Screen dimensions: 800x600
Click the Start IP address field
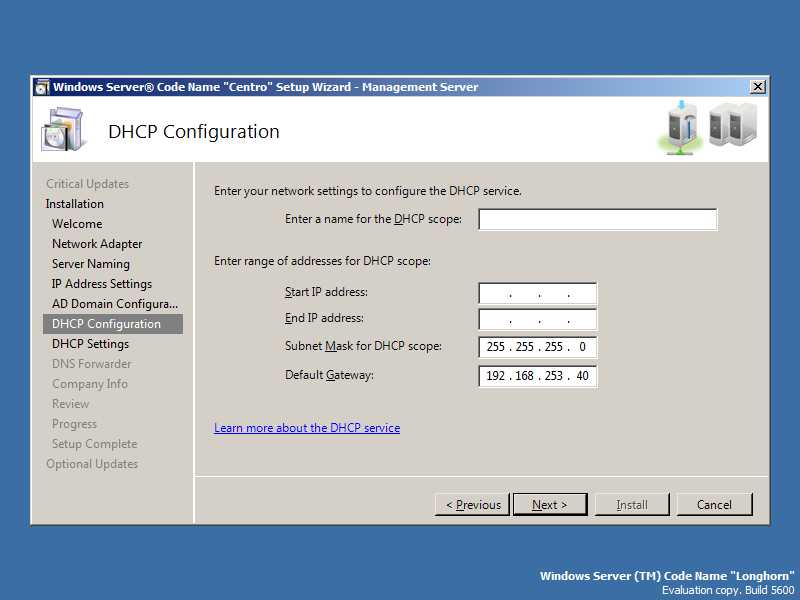tap(538, 293)
